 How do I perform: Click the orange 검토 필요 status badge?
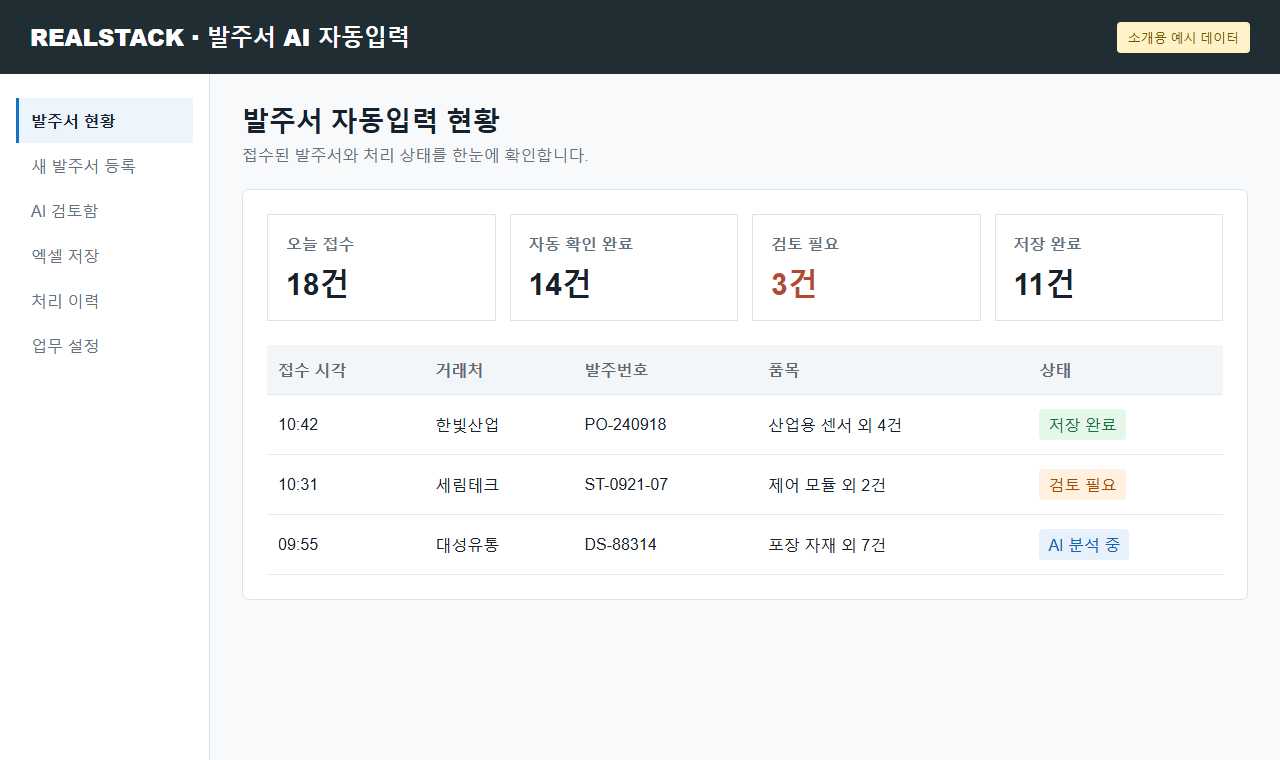point(1082,485)
